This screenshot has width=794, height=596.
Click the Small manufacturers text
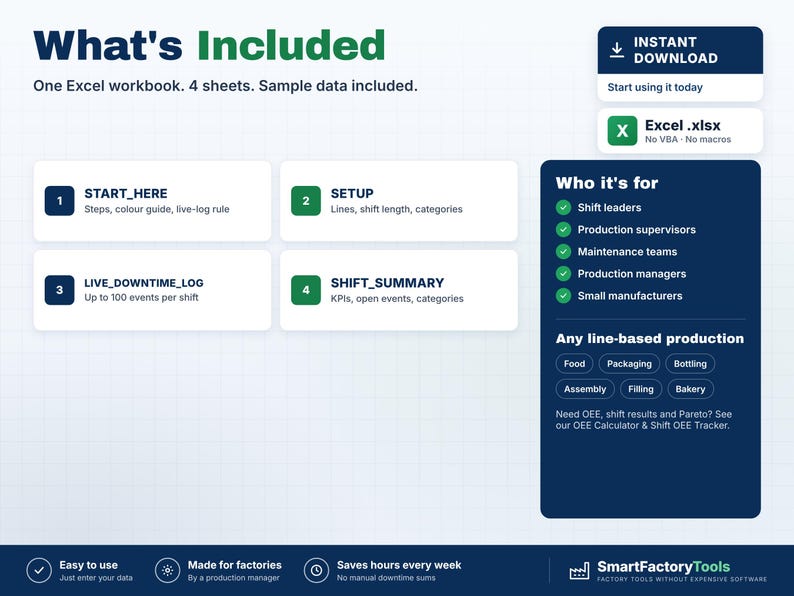click(630, 296)
